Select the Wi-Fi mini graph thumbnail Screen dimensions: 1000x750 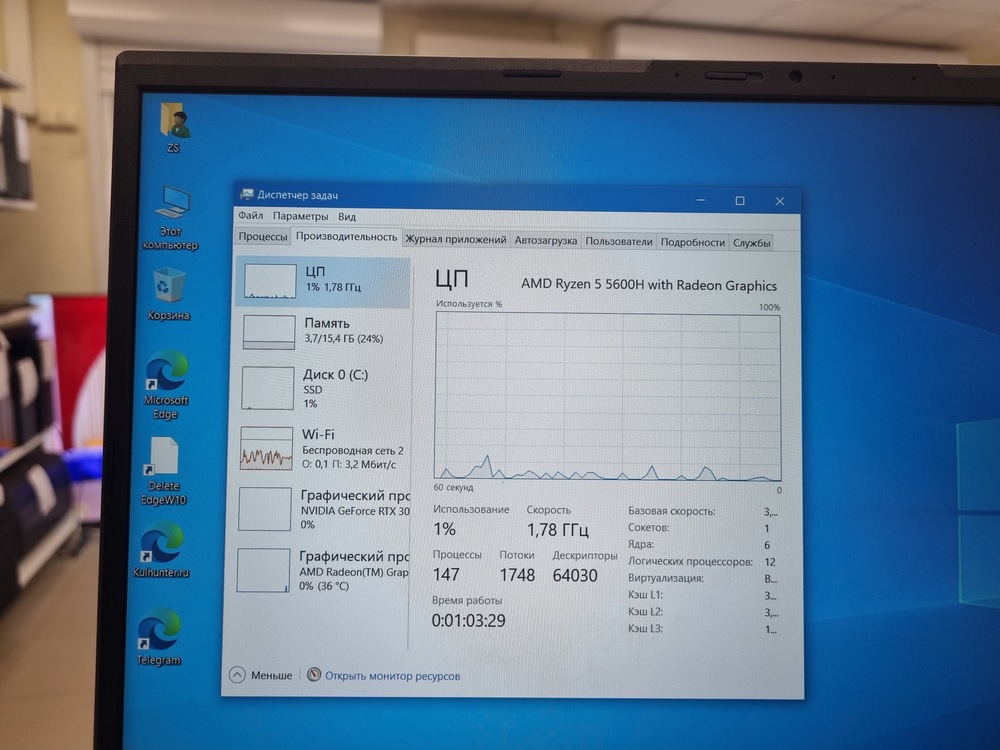point(266,448)
